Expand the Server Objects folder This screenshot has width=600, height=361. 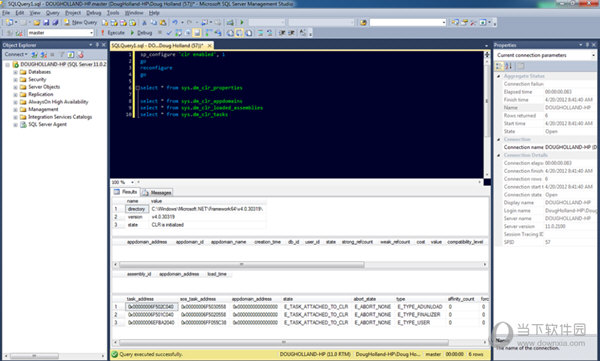point(15,87)
